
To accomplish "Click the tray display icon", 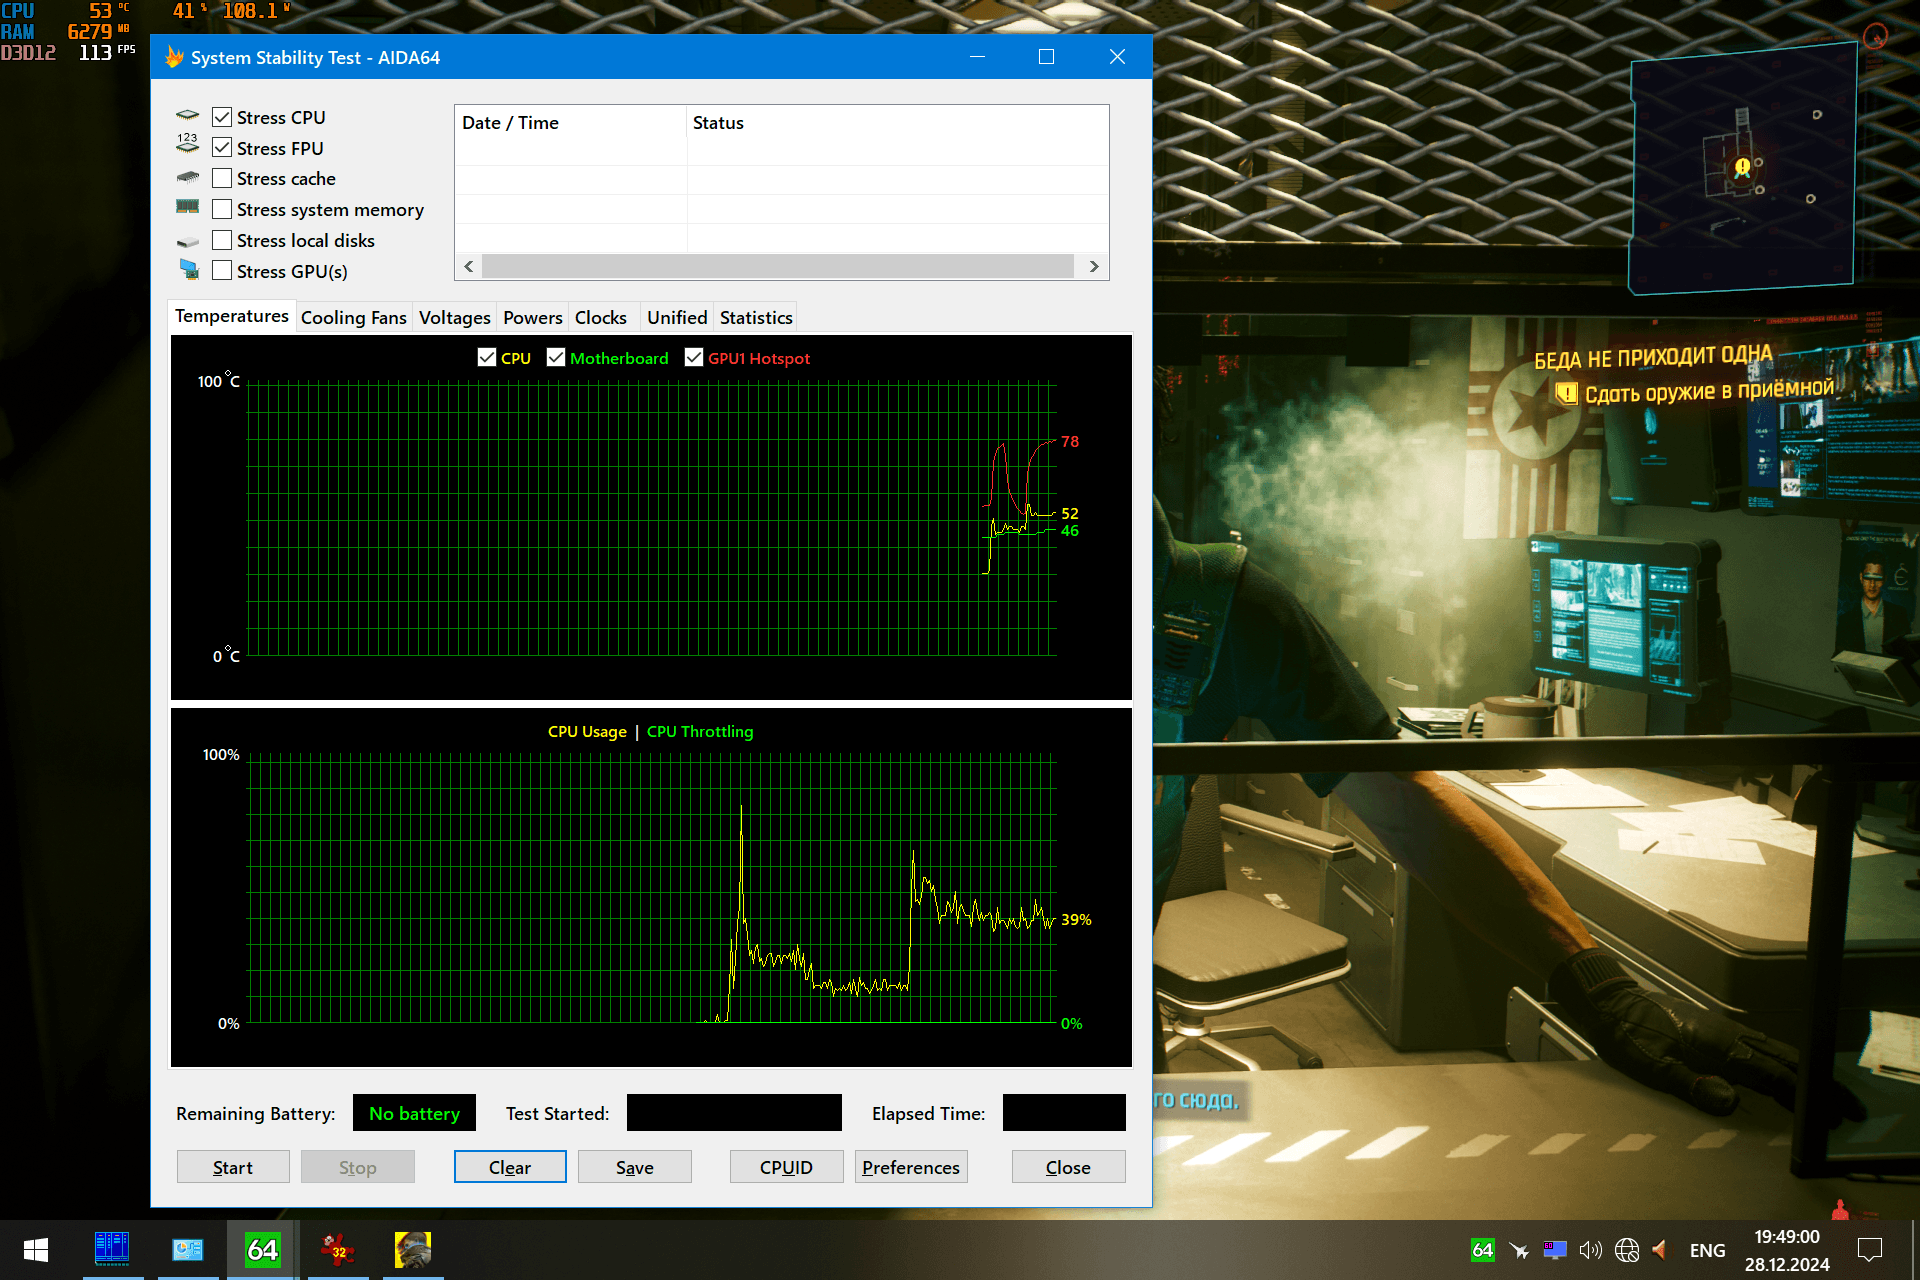I will (x=1554, y=1250).
